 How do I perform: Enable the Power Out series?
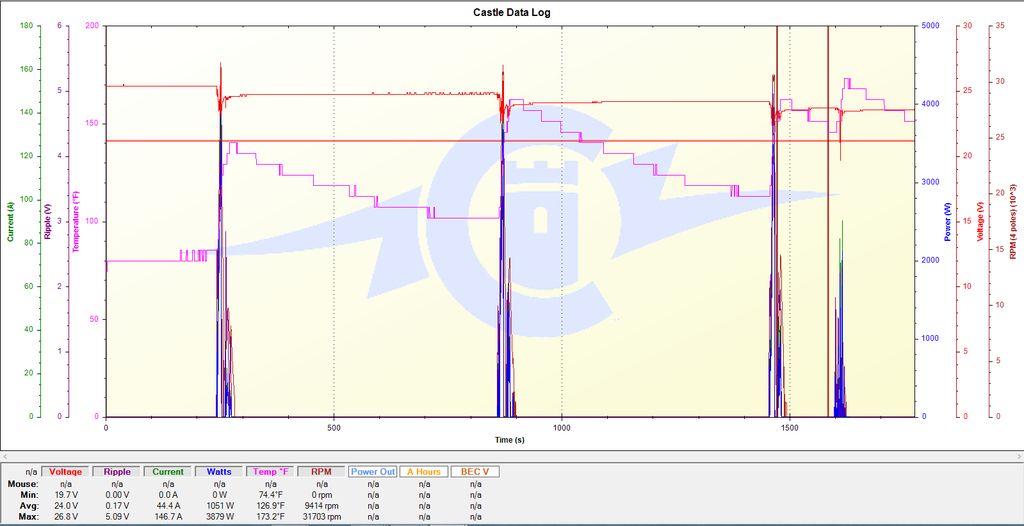click(x=373, y=471)
